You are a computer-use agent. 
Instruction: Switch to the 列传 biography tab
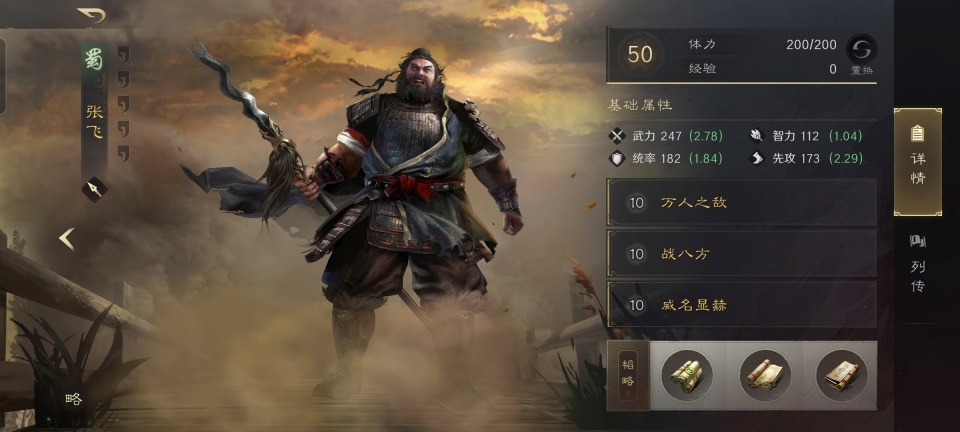point(918,263)
